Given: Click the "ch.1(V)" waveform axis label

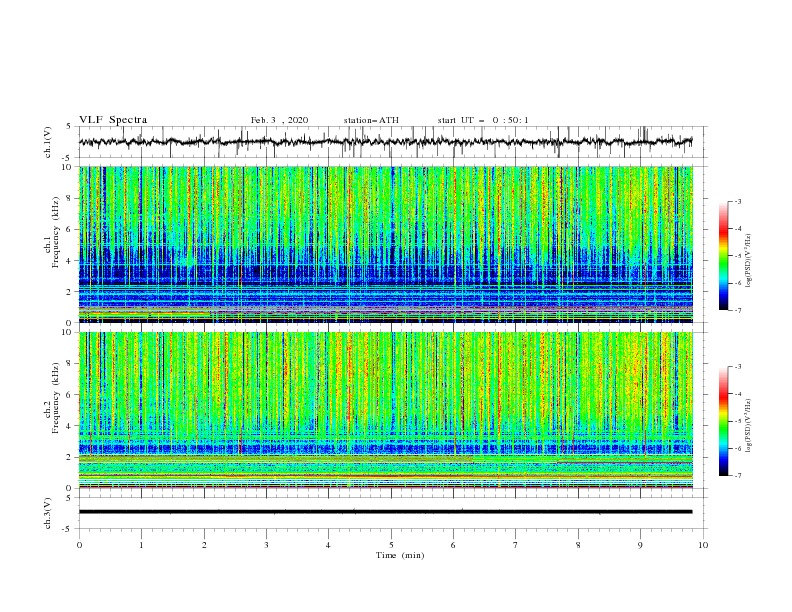Looking at the screenshot, I should [x=48, y=142].
